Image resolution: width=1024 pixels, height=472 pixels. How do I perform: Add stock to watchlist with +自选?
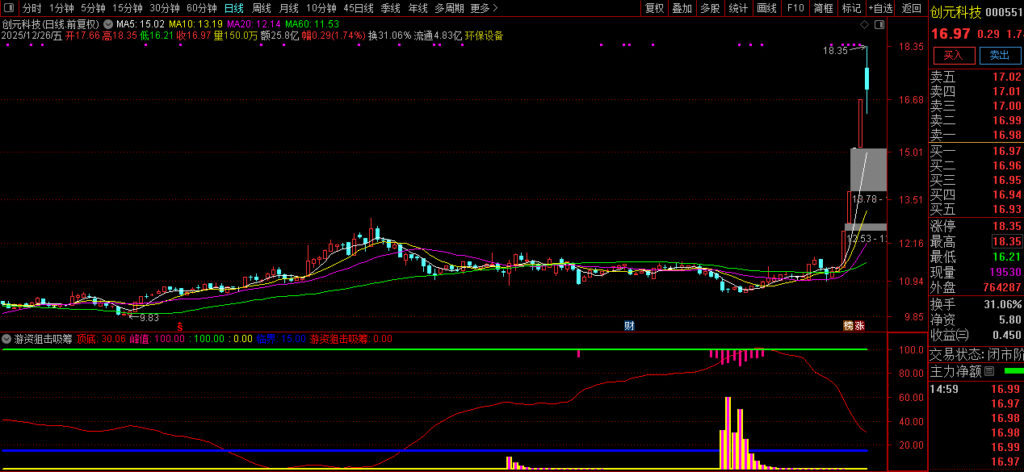tap(880, 8)
